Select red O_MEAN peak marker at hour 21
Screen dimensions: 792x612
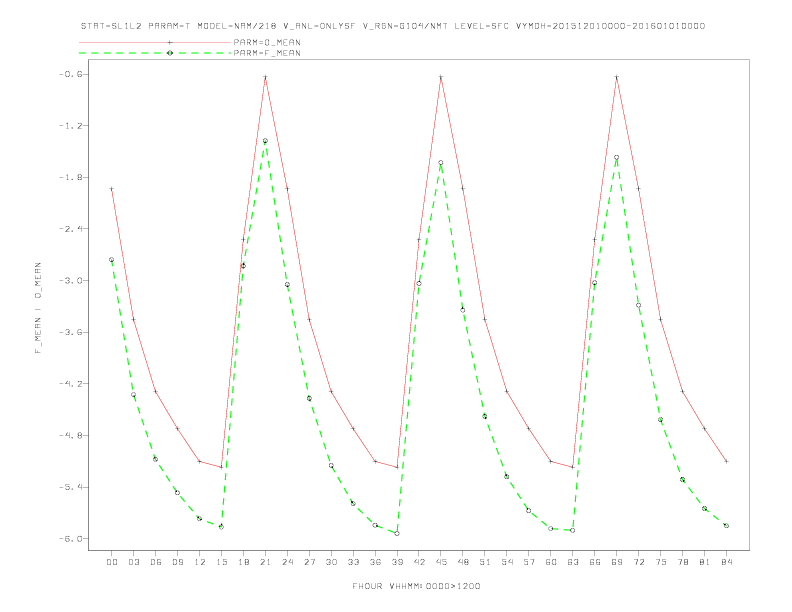coord(265,77)
